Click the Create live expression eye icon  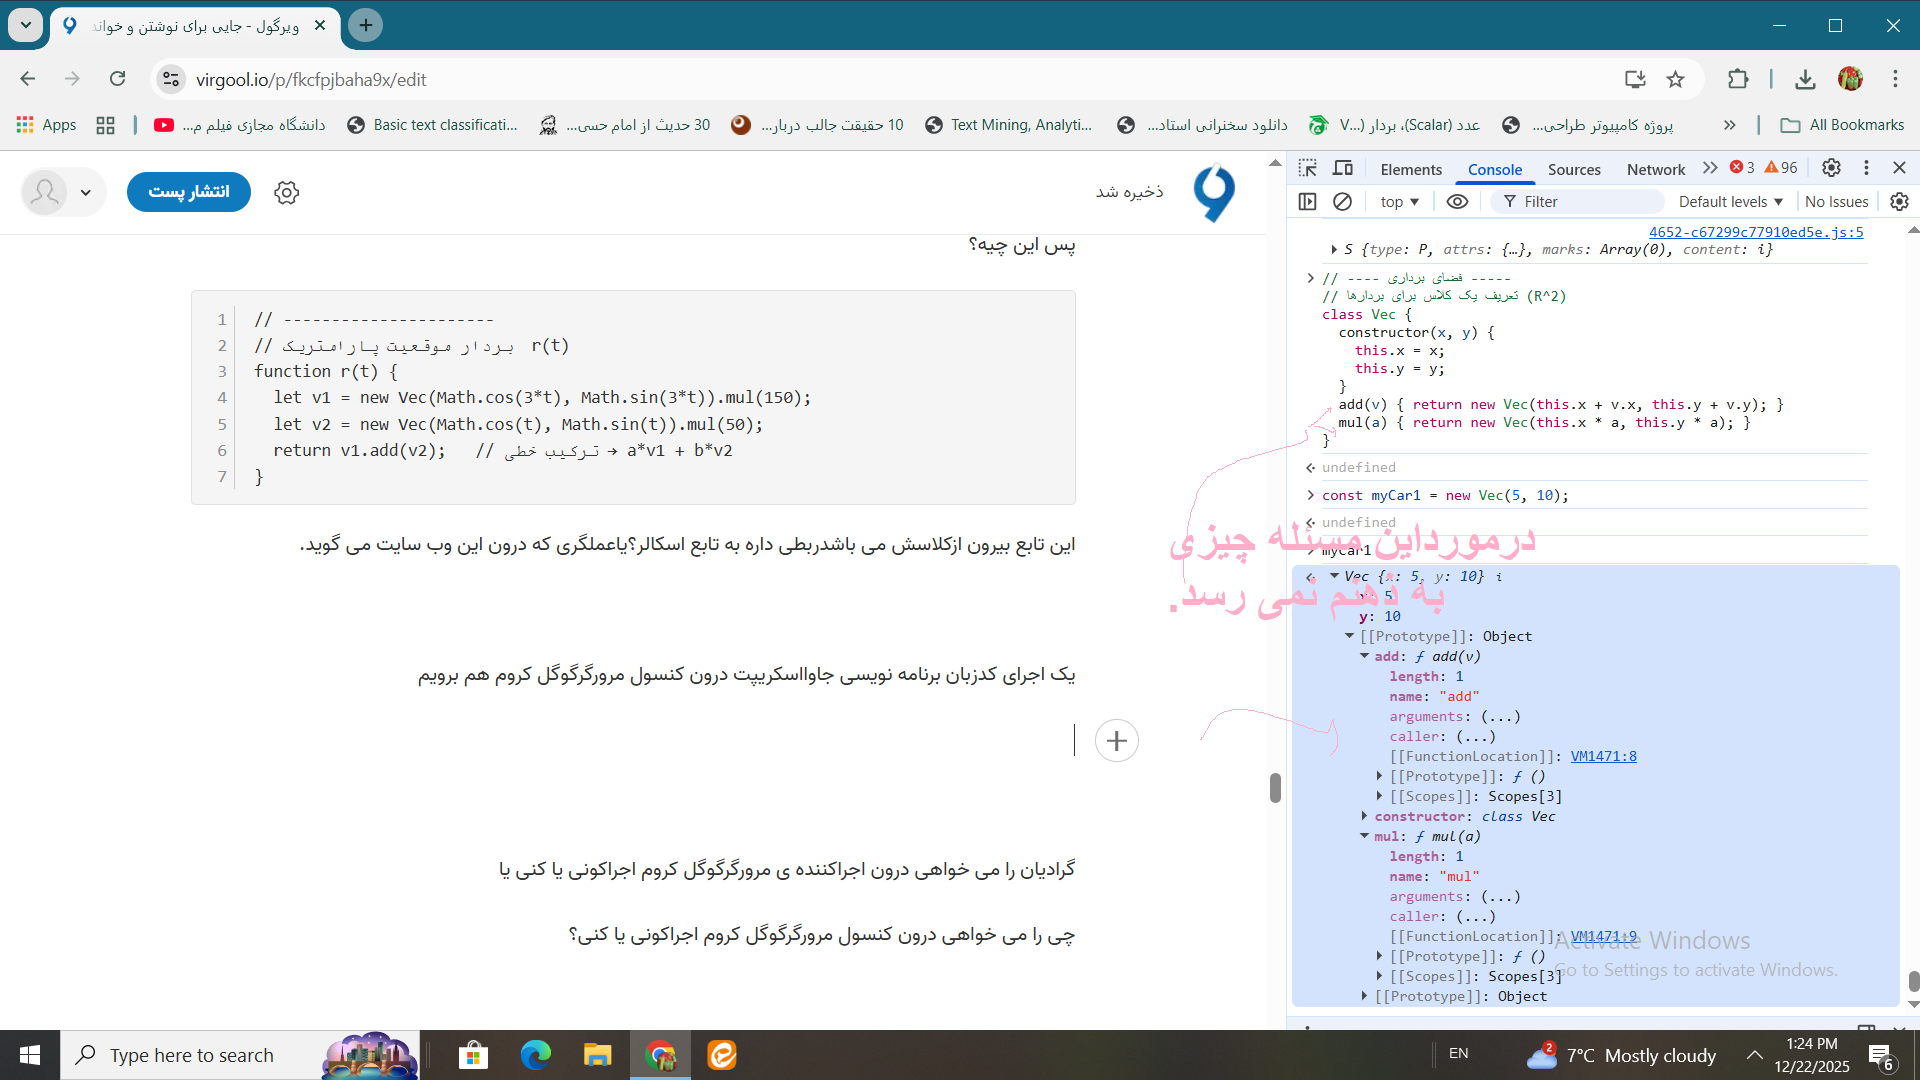pos(1456,201)
